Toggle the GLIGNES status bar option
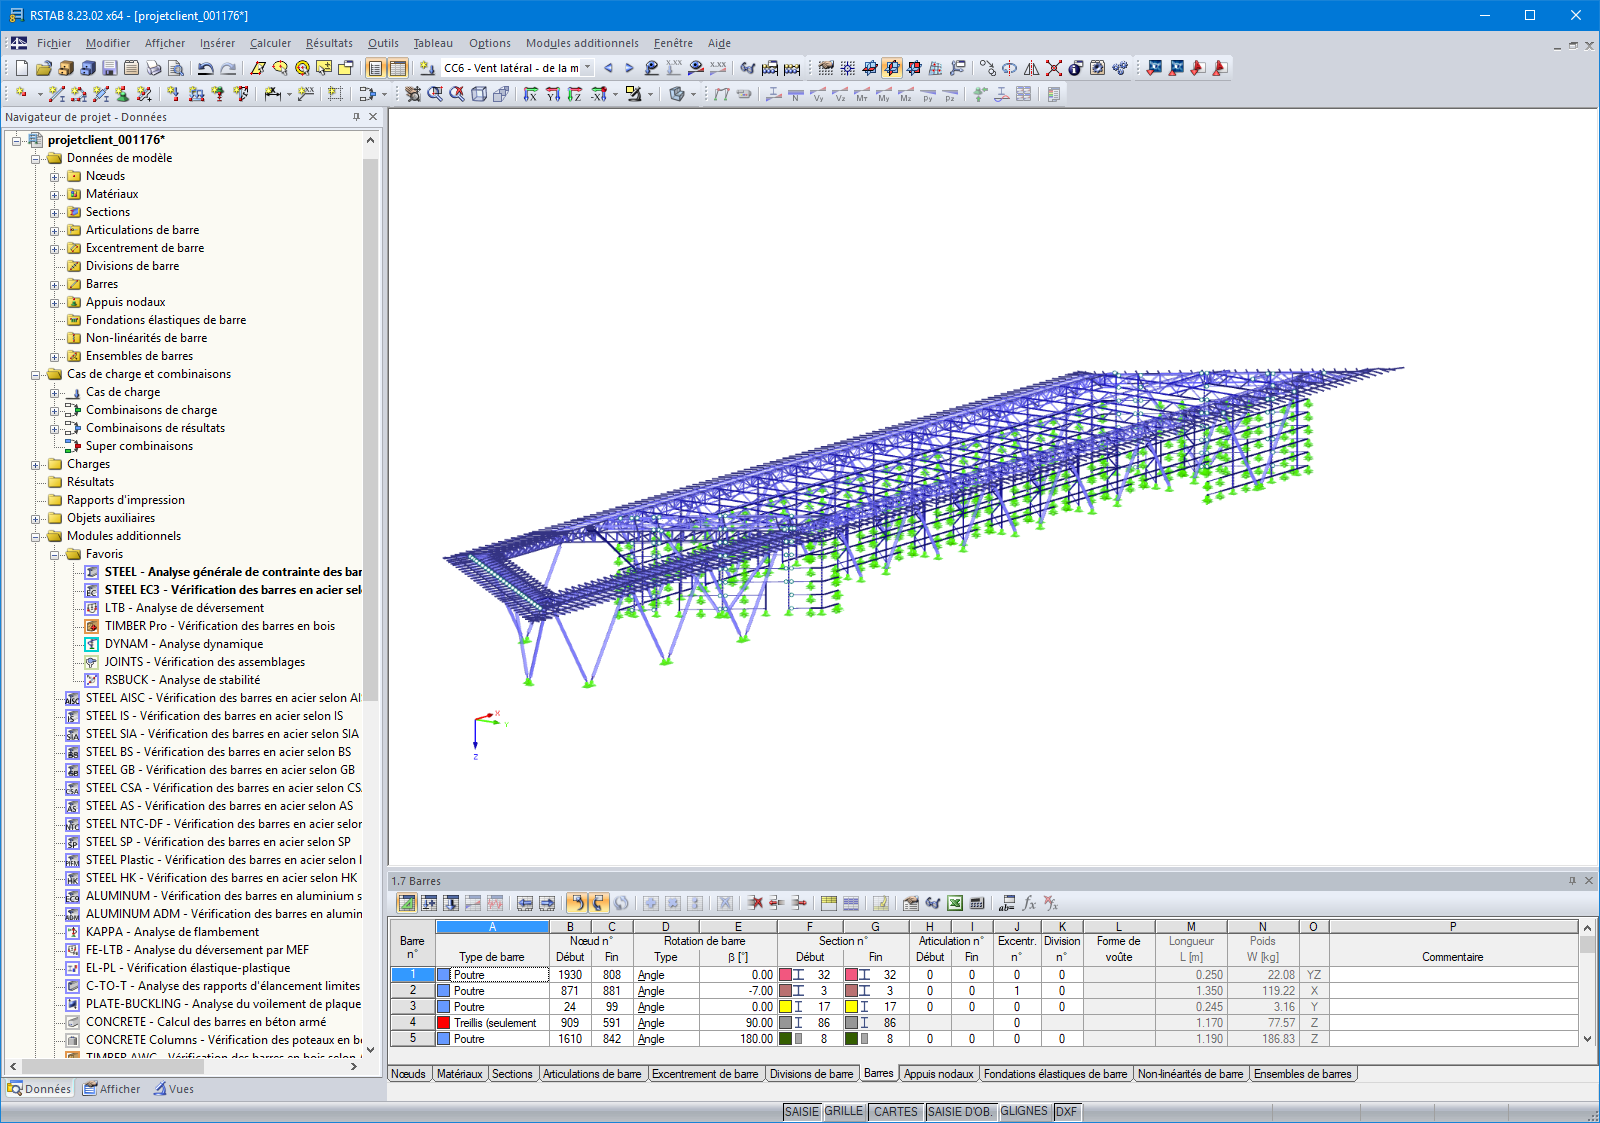This screenshot has width=1600, height=1123. pos(1024,1111)
